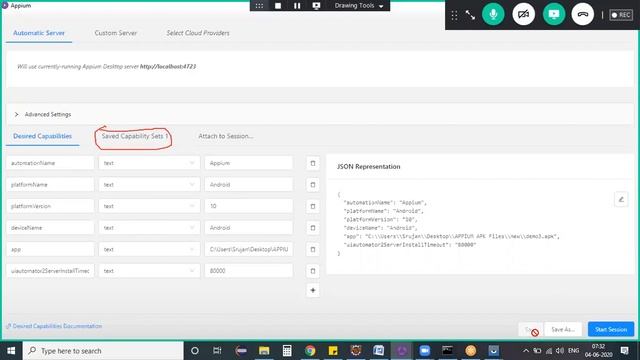Grab the sharing toolbar drag handle
The width and height of the screenshot is (640, 360).
(x=259, y=6)
